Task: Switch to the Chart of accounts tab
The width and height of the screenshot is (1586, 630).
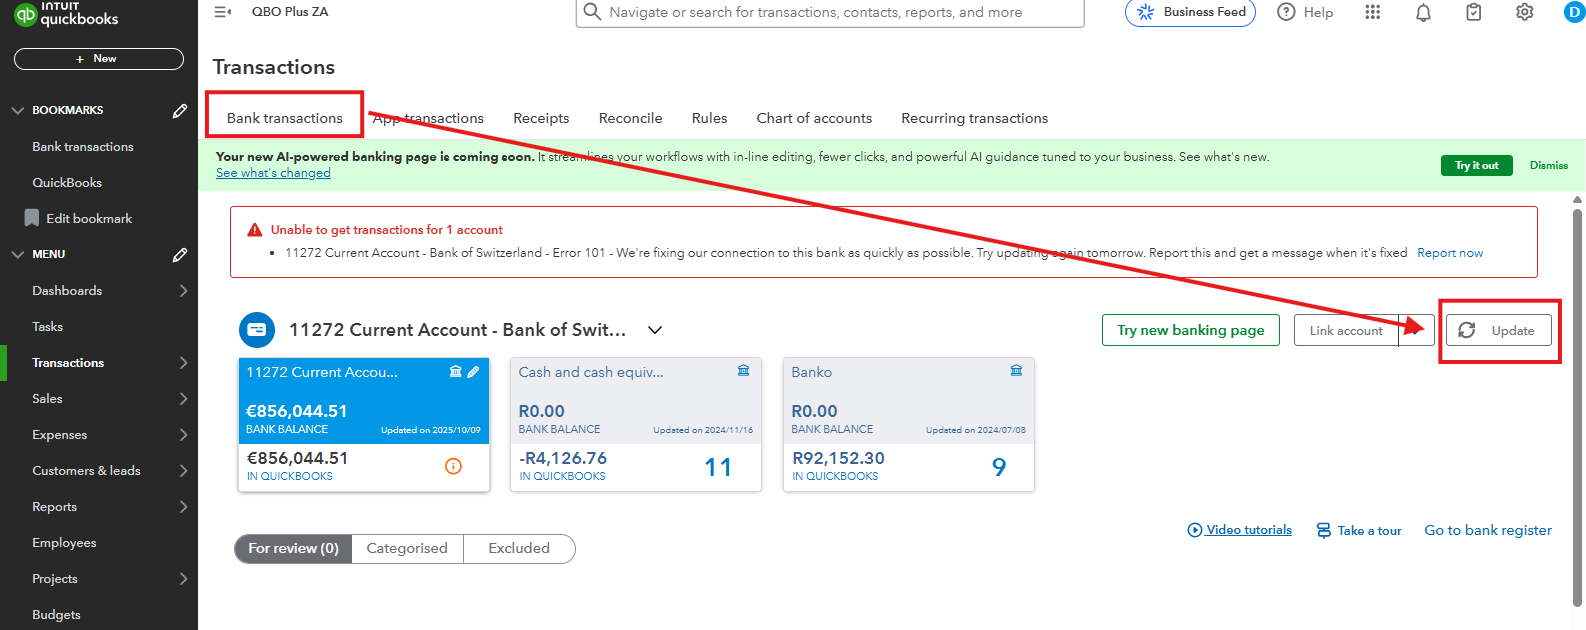Action: [814, 118]
